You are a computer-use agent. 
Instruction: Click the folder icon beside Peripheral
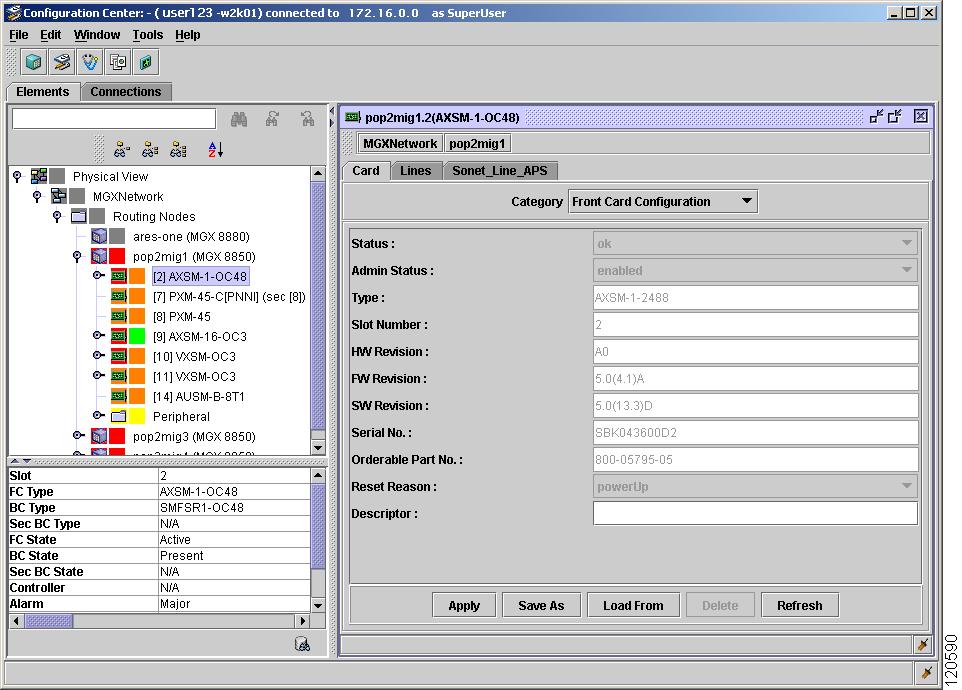(119, 416)
